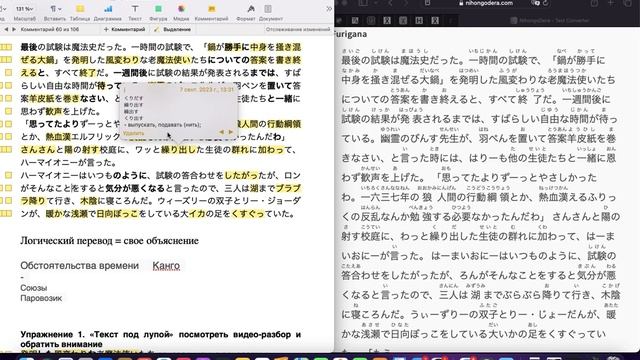Click the Комментарий toolbar icon

click(211, 9)
